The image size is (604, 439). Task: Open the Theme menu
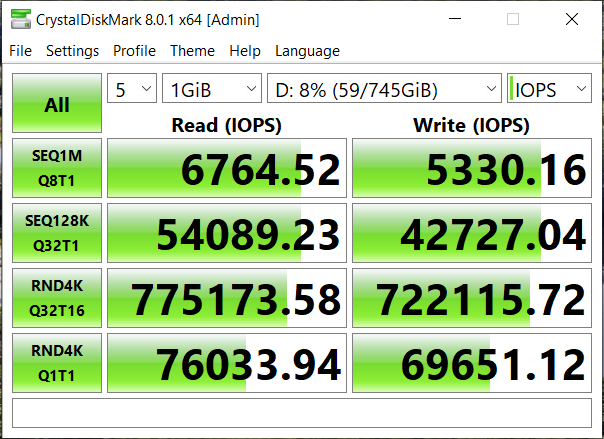pyautogui.click(x=192, y=51)
